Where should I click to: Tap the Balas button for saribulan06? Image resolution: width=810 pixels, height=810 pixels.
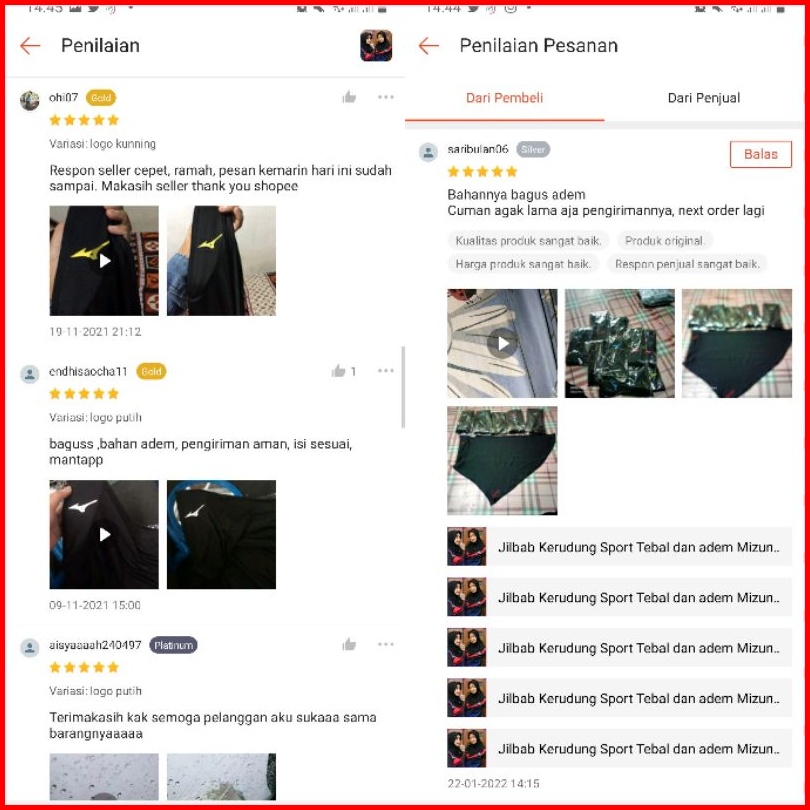[x=760, y=154]
